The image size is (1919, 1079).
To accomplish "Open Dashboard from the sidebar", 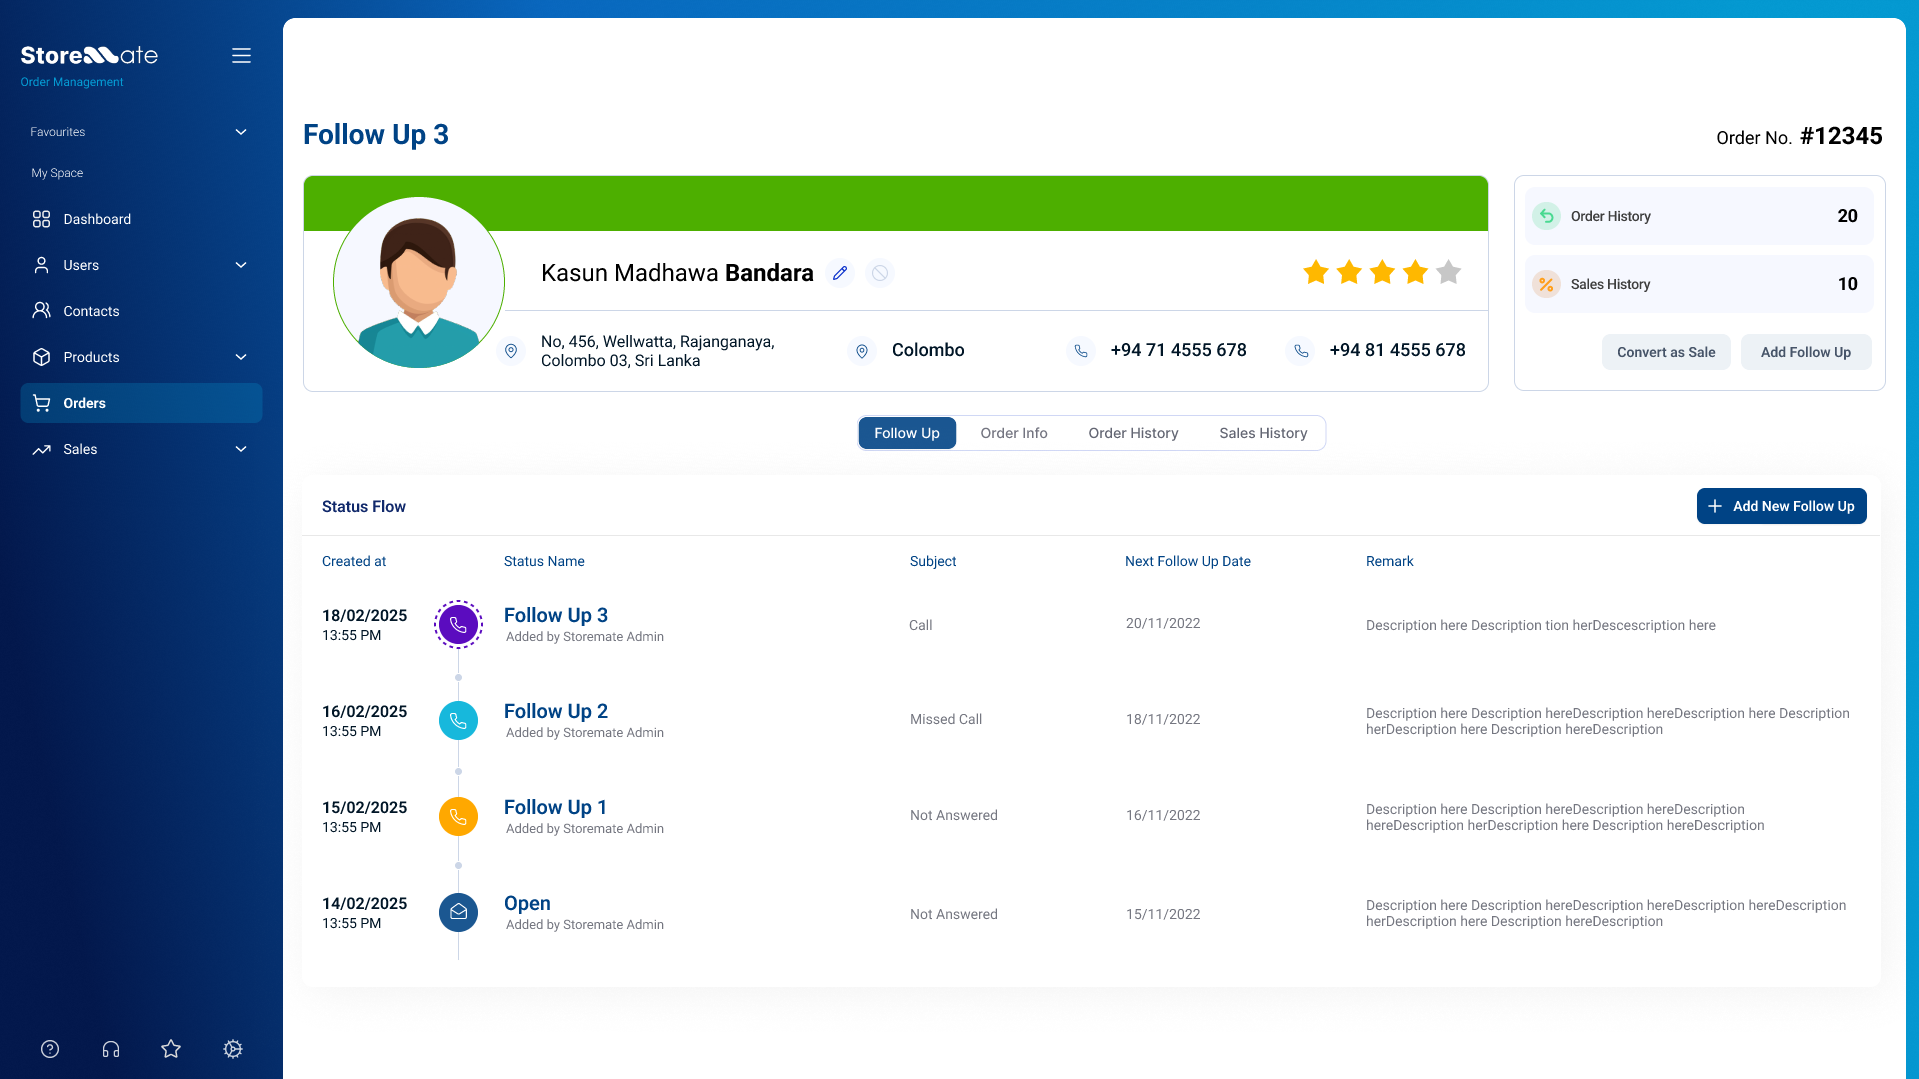I will tap(97, 219).
